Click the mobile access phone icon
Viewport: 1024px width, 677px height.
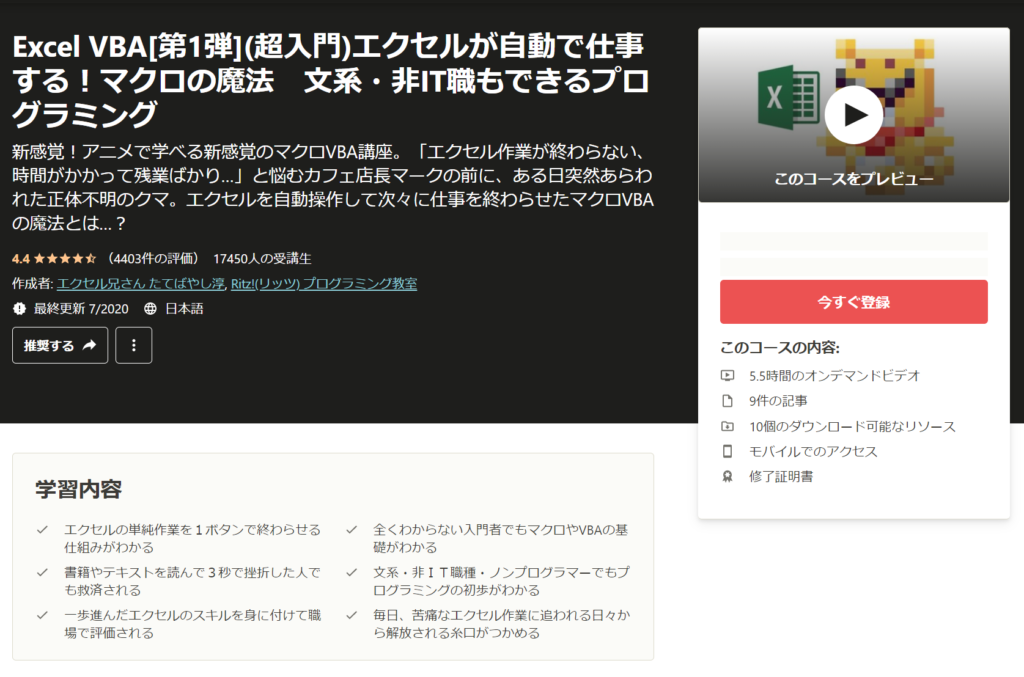pyautogui.click(x=728, y=451)
